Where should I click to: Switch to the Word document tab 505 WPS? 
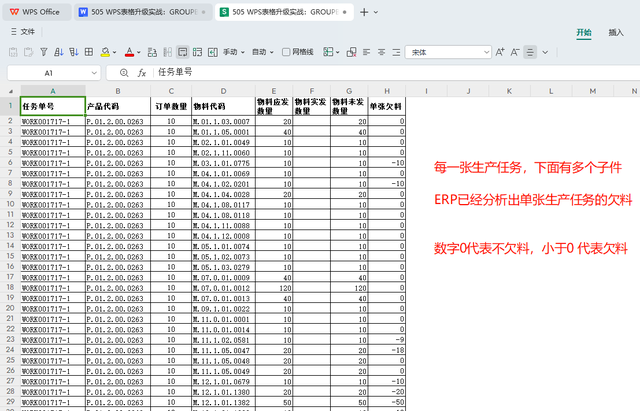click(x=143, y=12)
